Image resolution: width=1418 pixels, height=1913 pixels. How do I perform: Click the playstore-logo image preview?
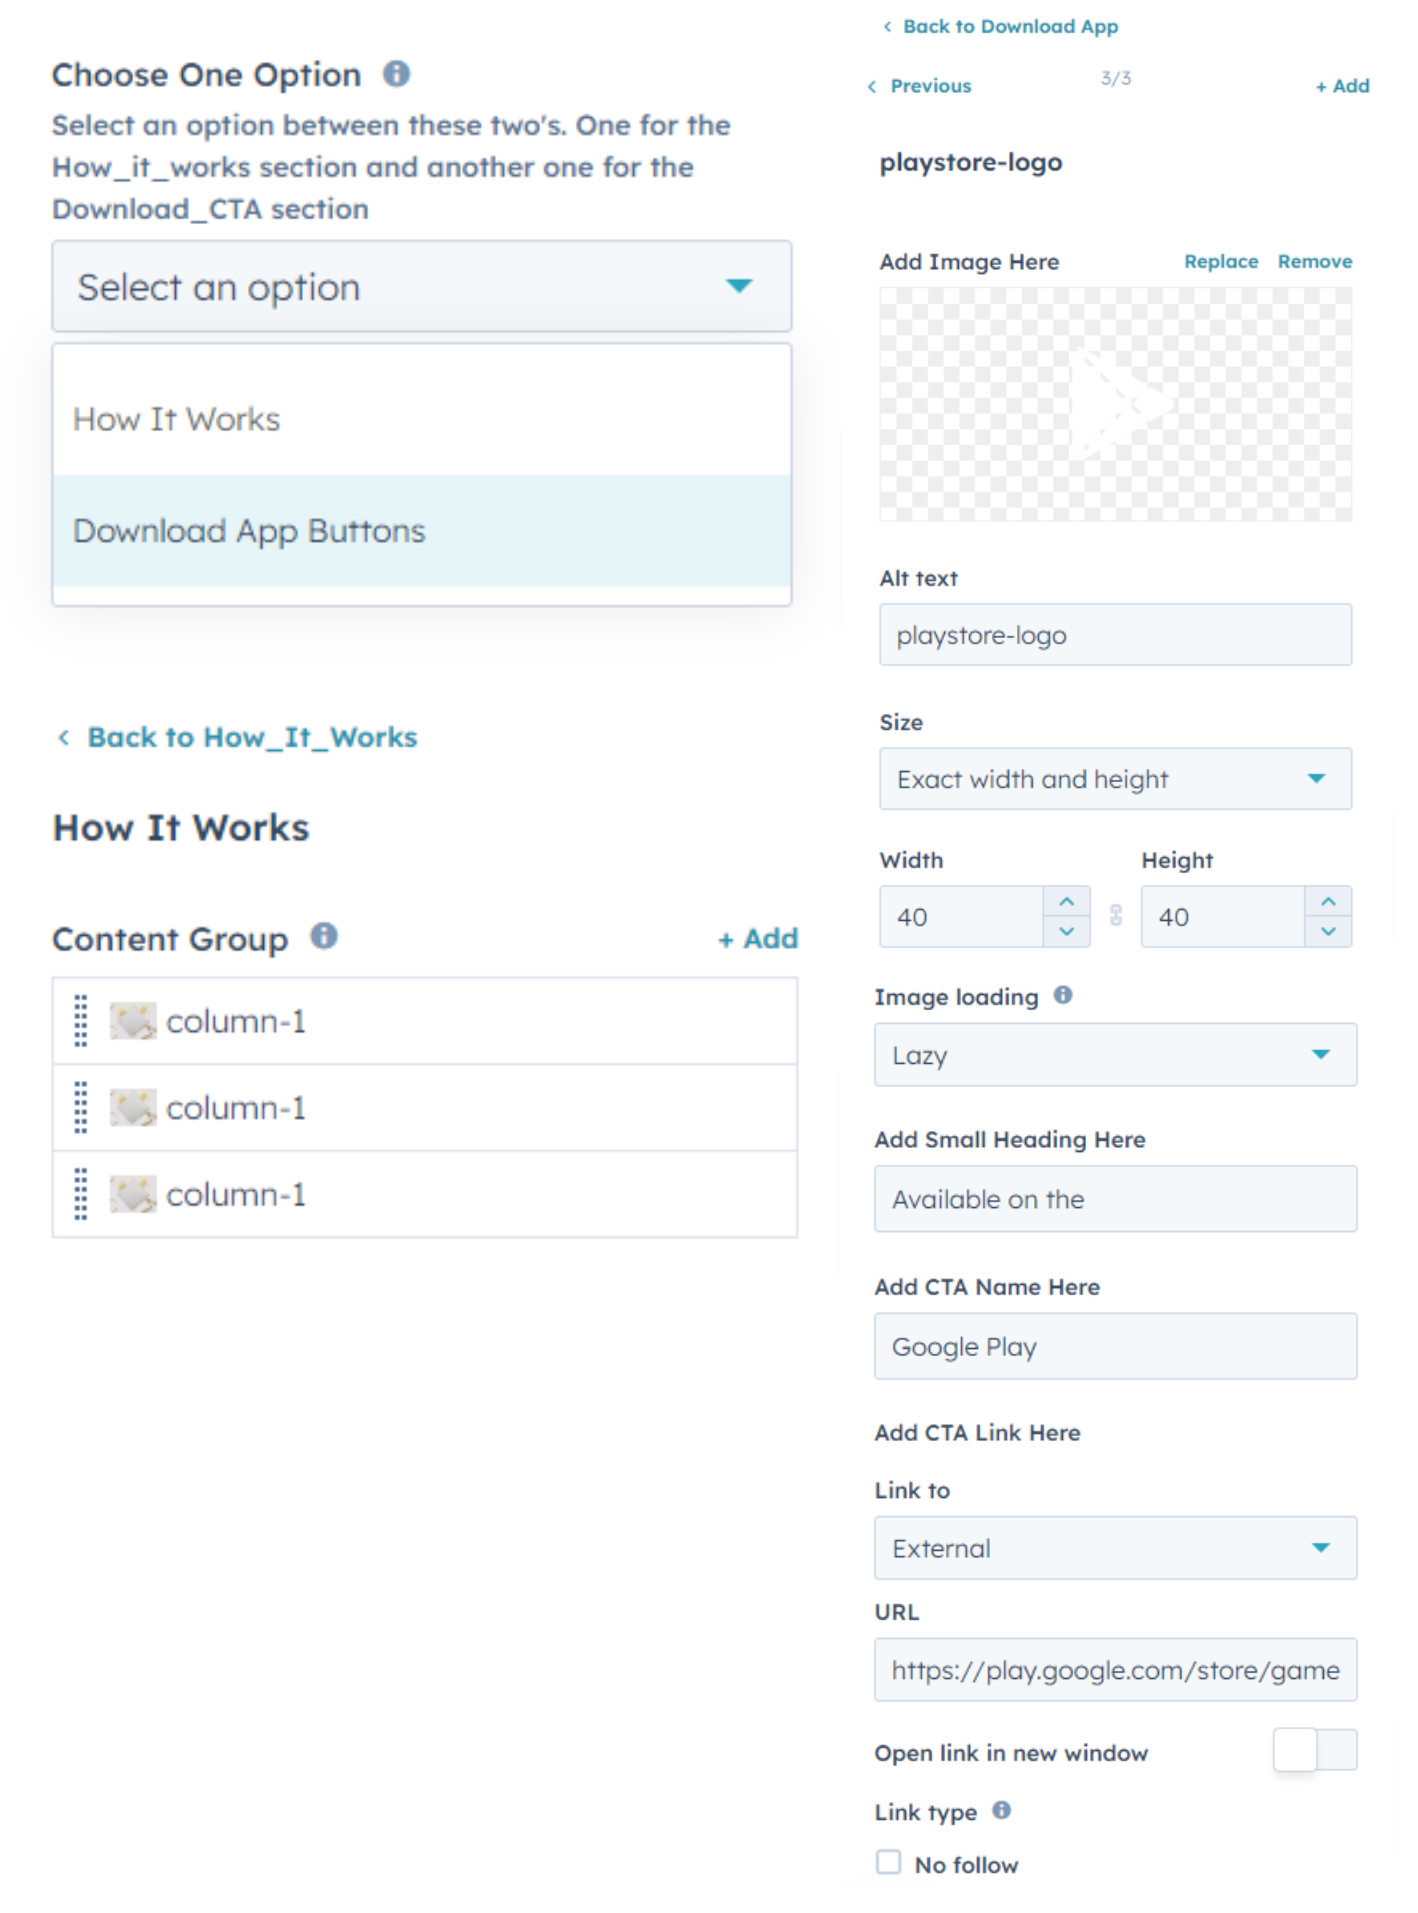(x=1115, y=404)
